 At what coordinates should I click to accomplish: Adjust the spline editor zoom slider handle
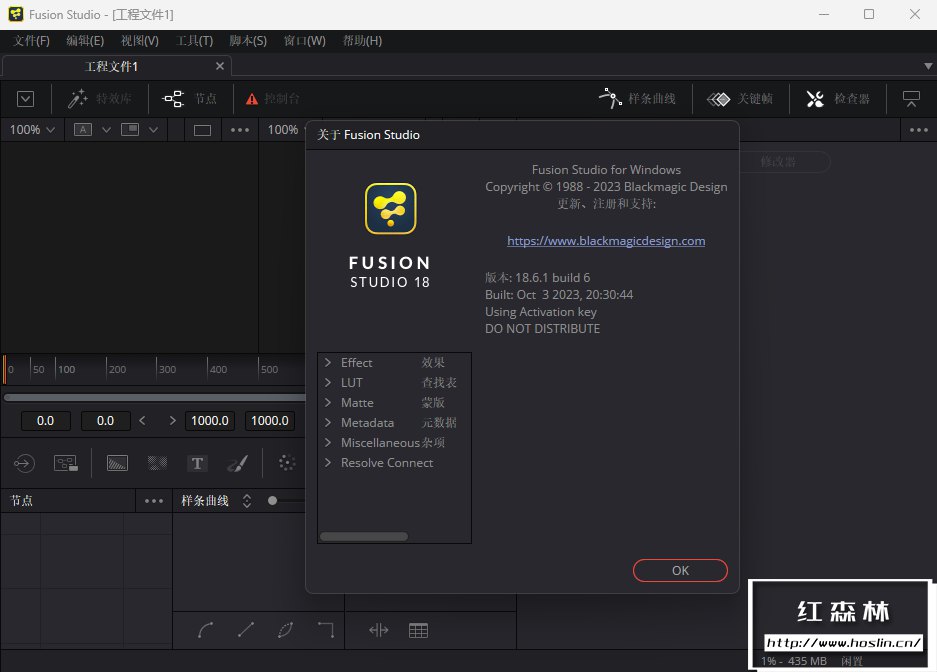tap(272, 501)
